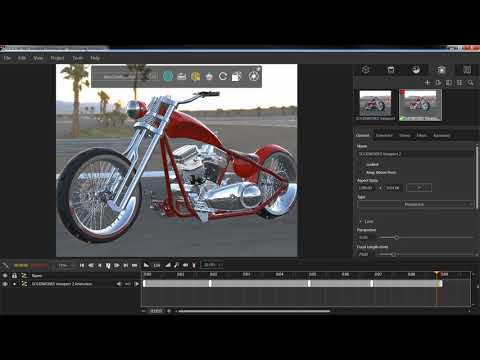The image size is (480, 360).
Task: Play the animation
Action: click(x=108, y=265)
